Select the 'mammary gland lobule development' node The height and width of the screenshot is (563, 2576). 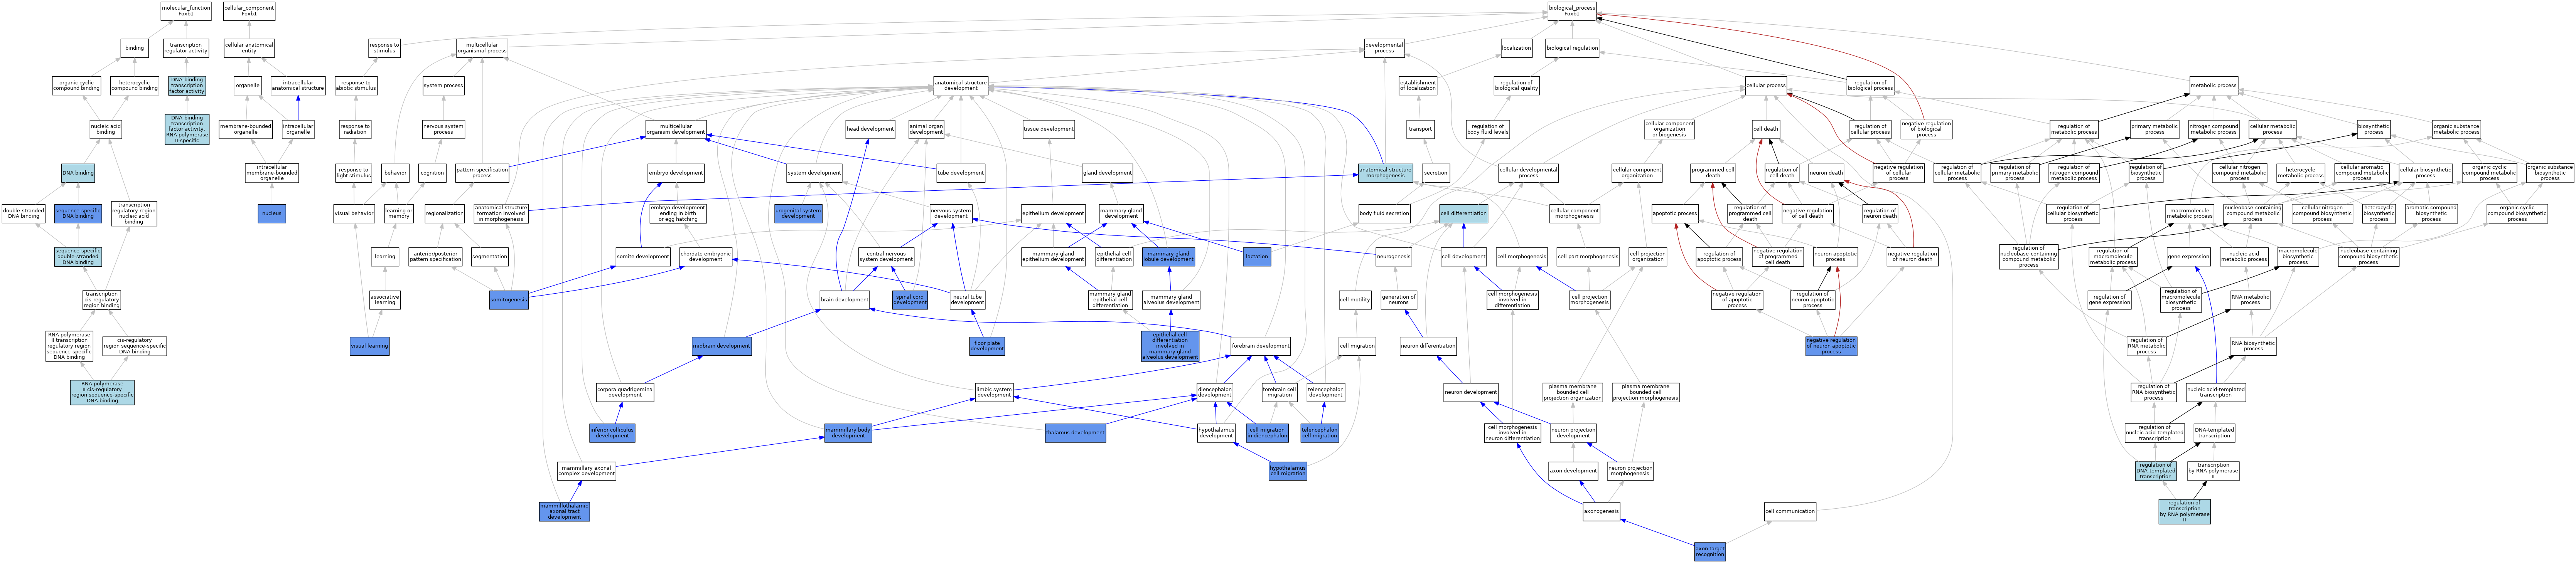[x=1169, y=257]
